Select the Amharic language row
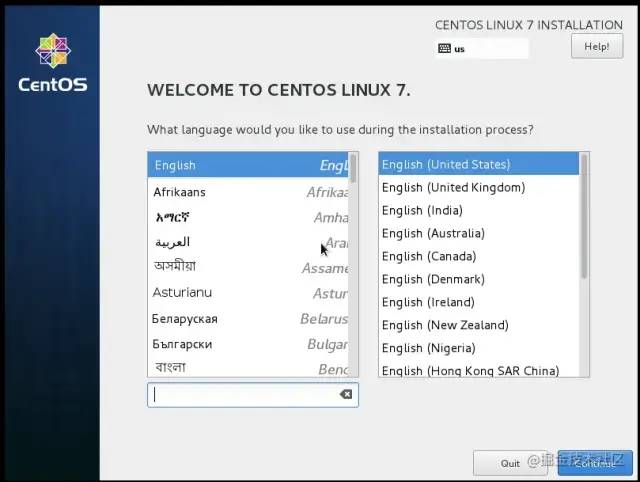This screenshot has height=482, width=640. (x=248, y=217)
